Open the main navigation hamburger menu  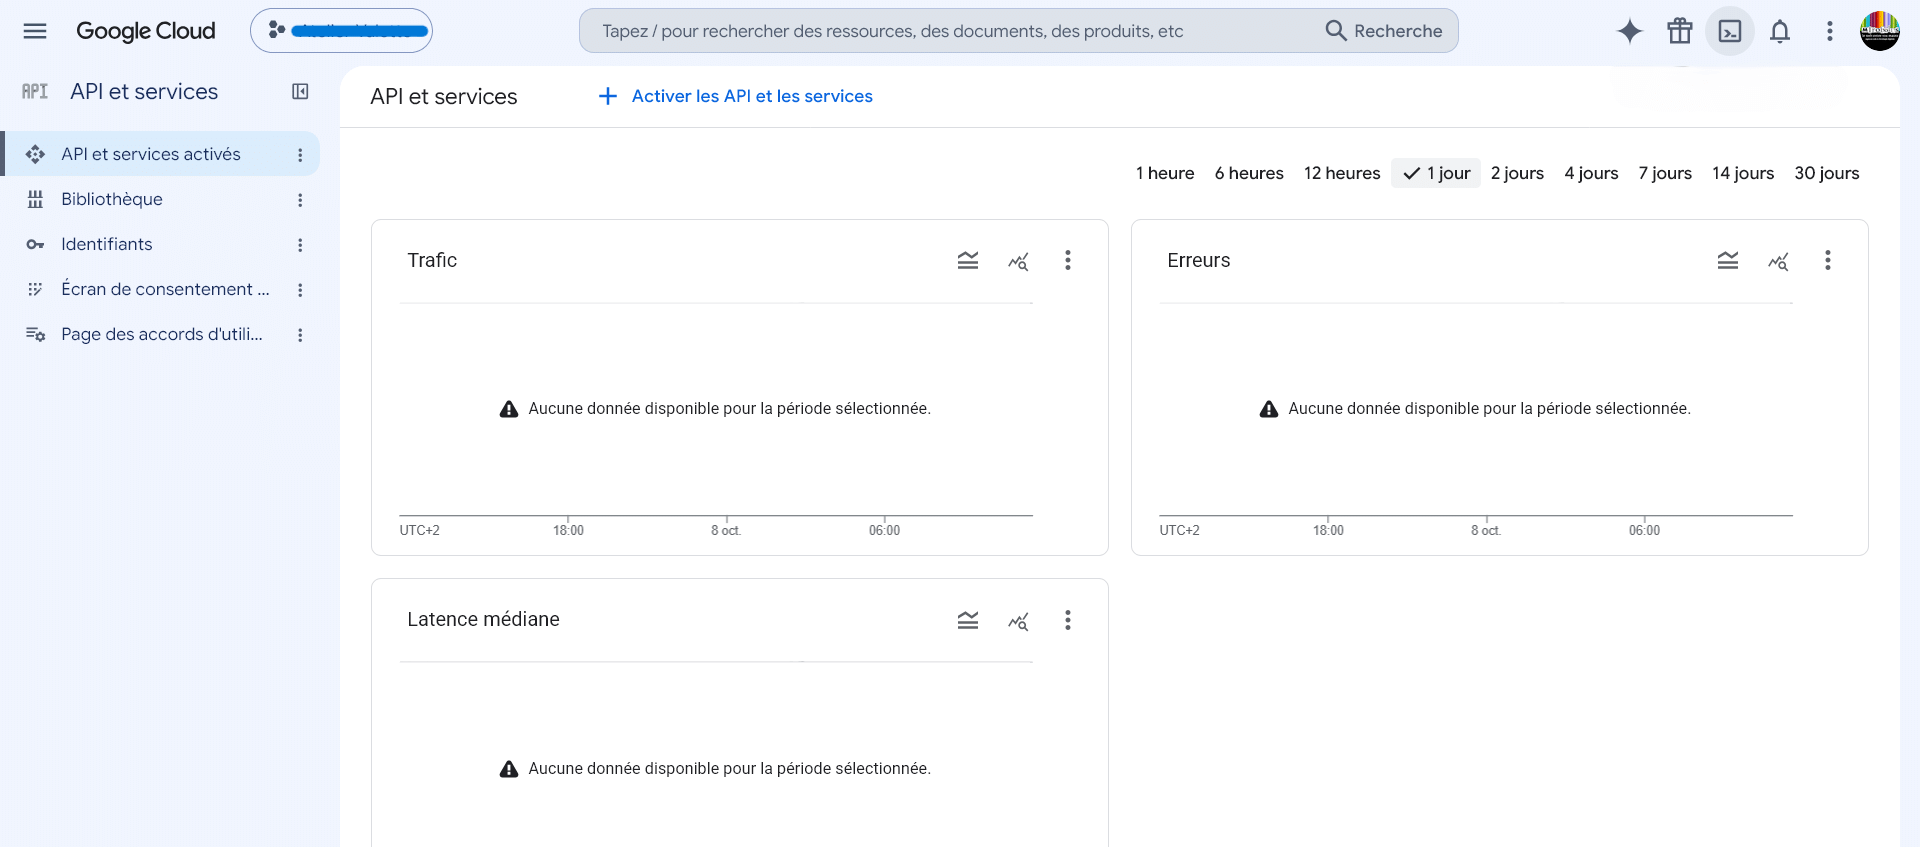35,31
